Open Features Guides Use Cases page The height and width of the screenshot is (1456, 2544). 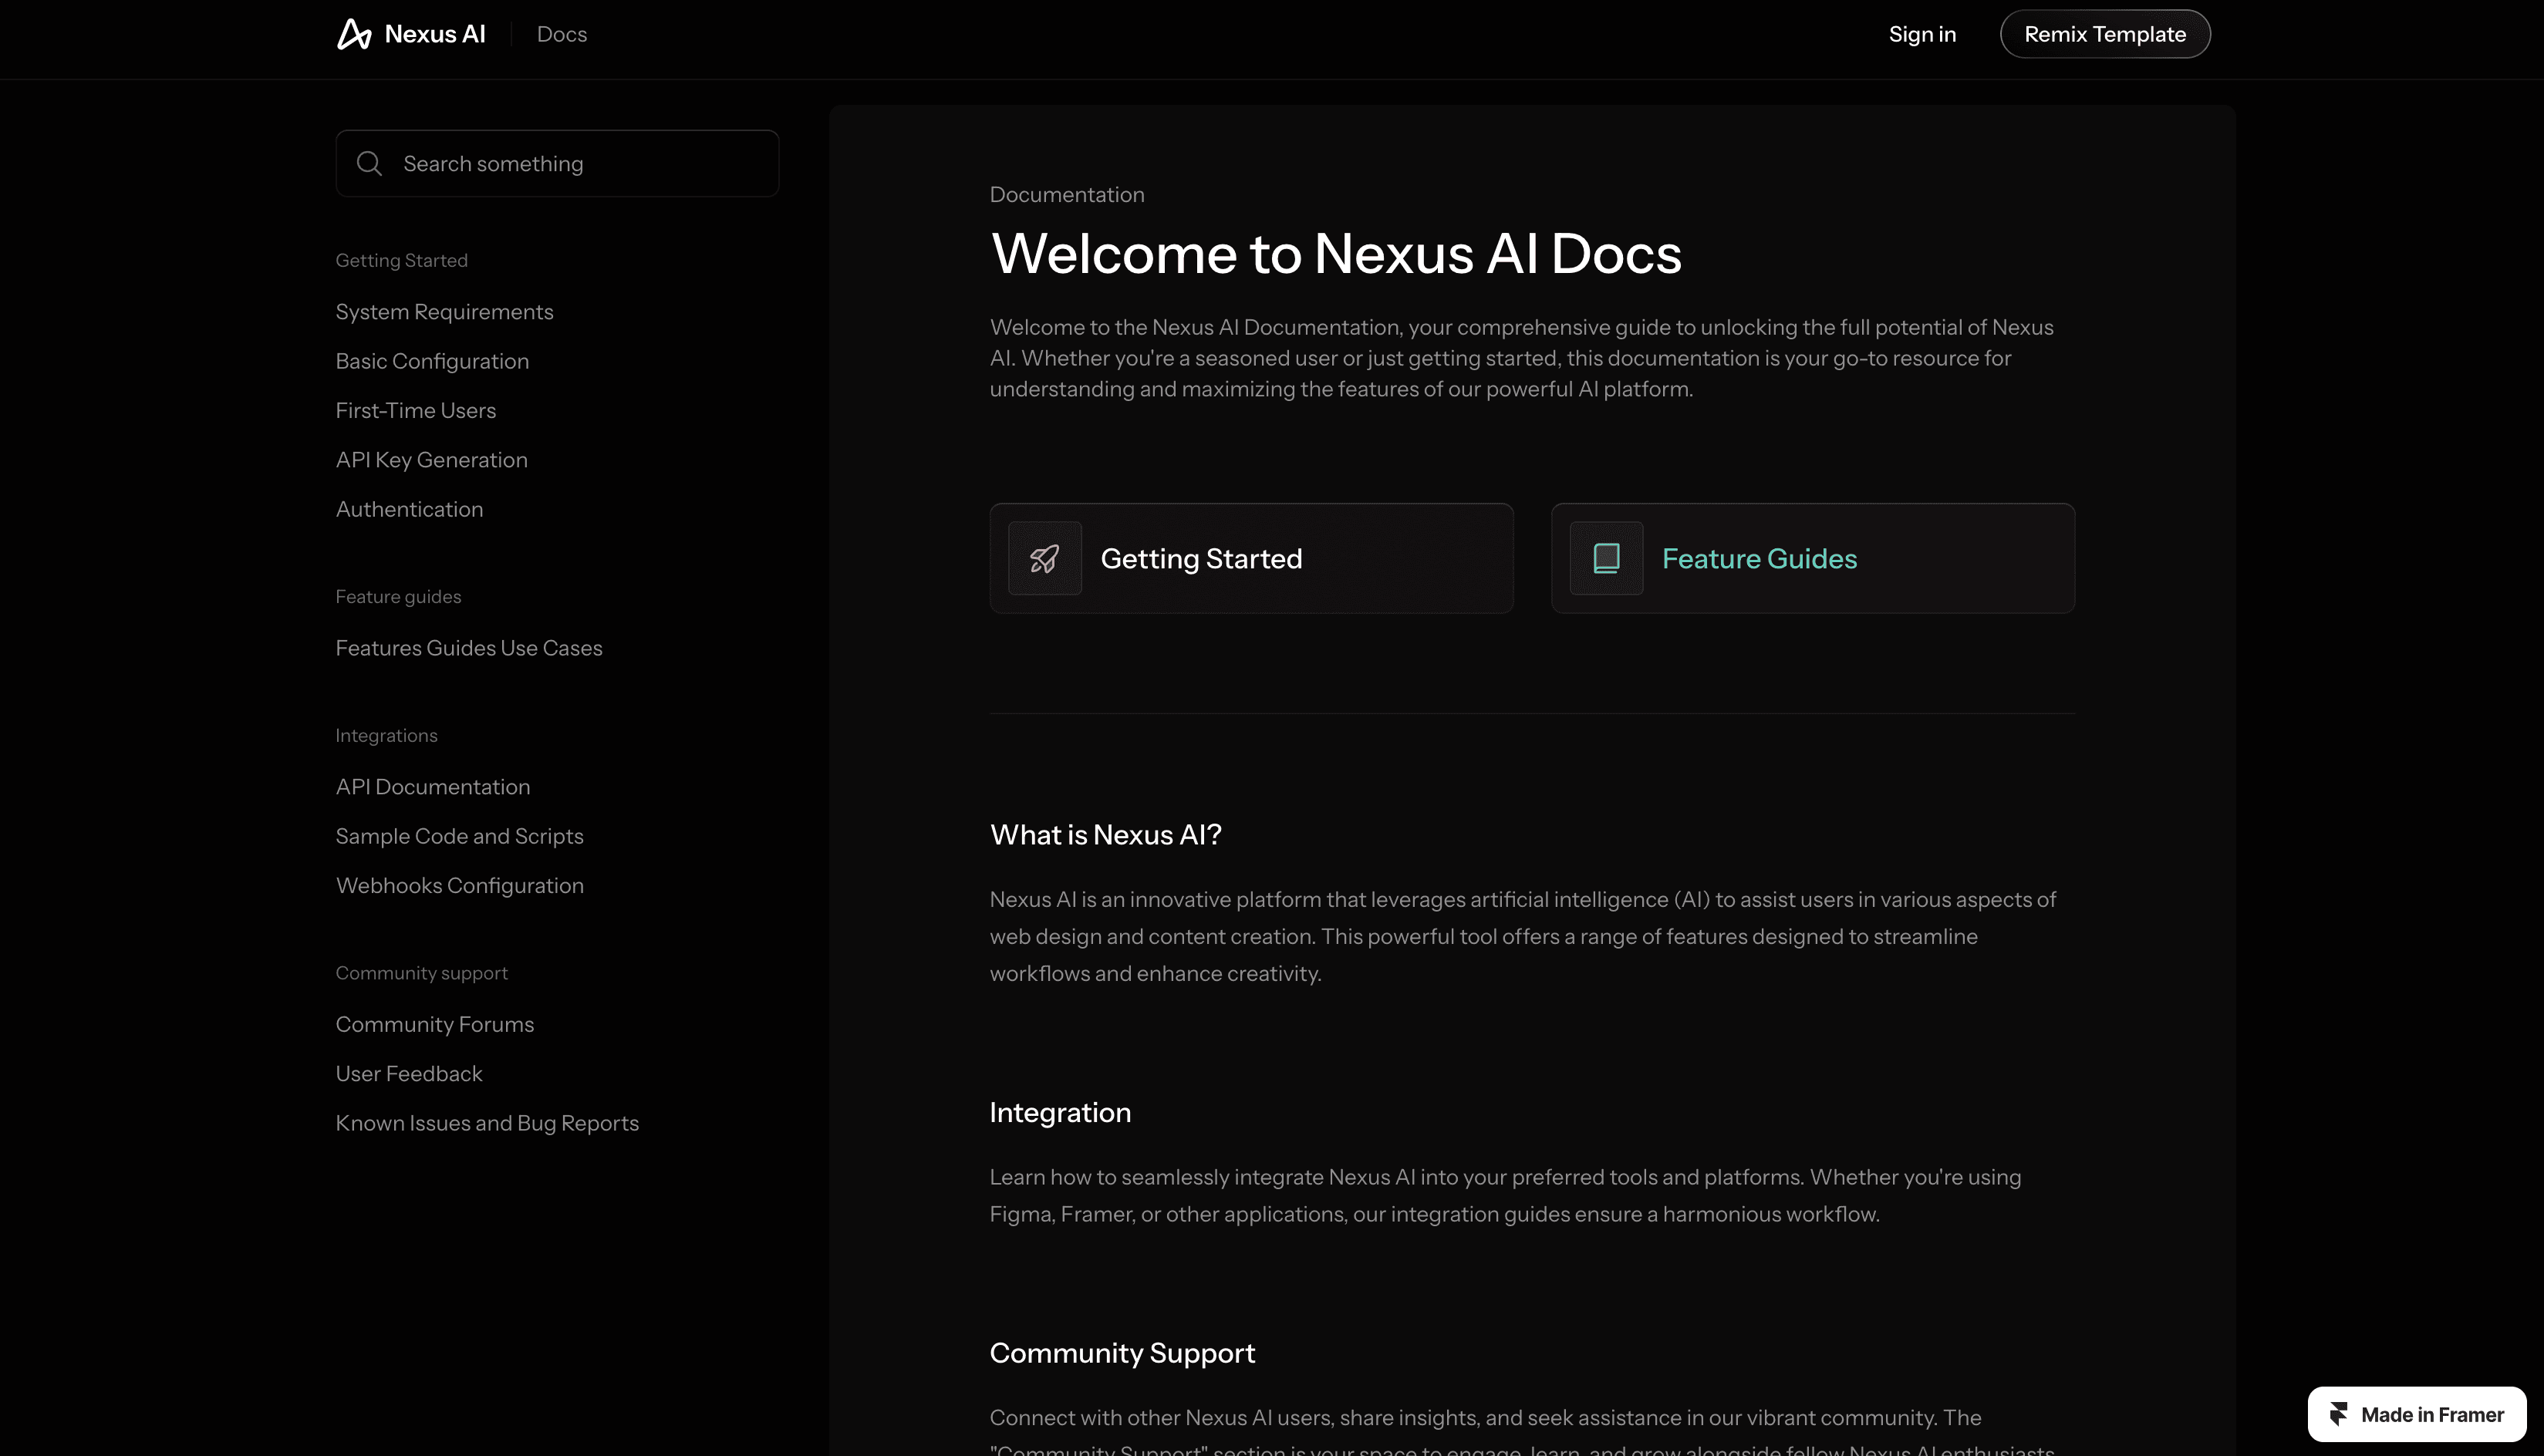pos(468,648)
